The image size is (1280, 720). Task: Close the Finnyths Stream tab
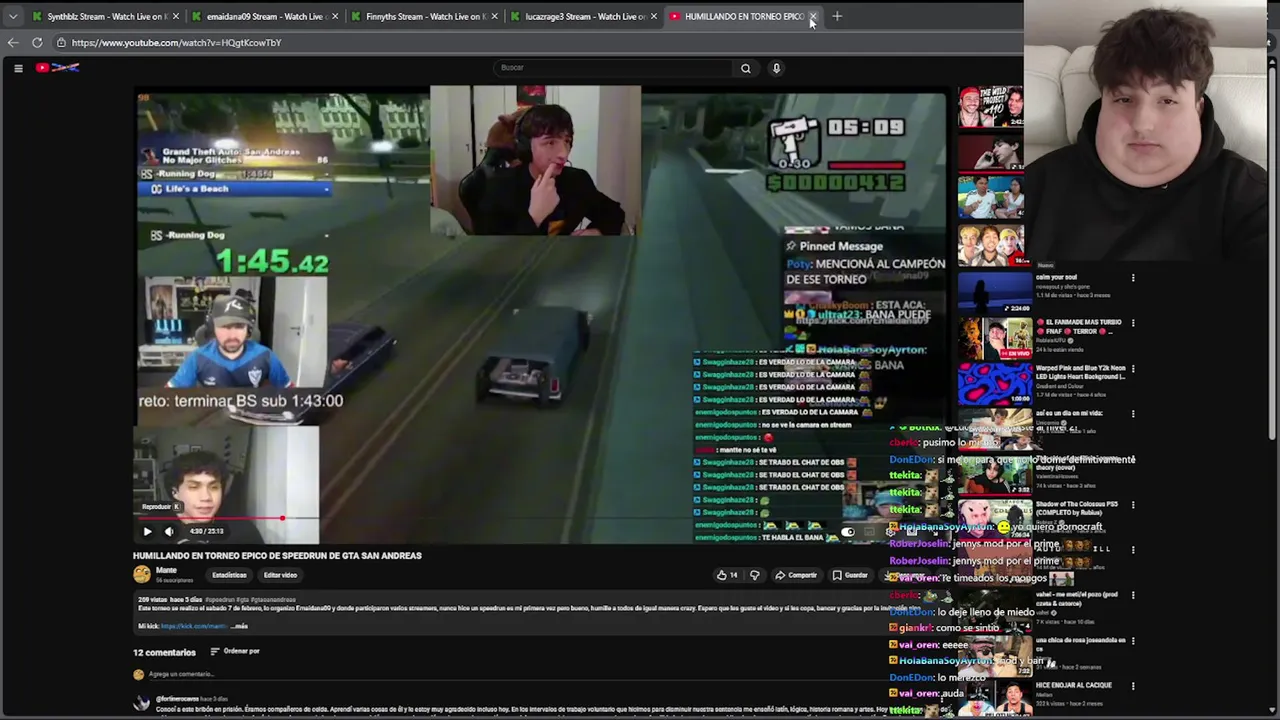(x=494, y=16)
